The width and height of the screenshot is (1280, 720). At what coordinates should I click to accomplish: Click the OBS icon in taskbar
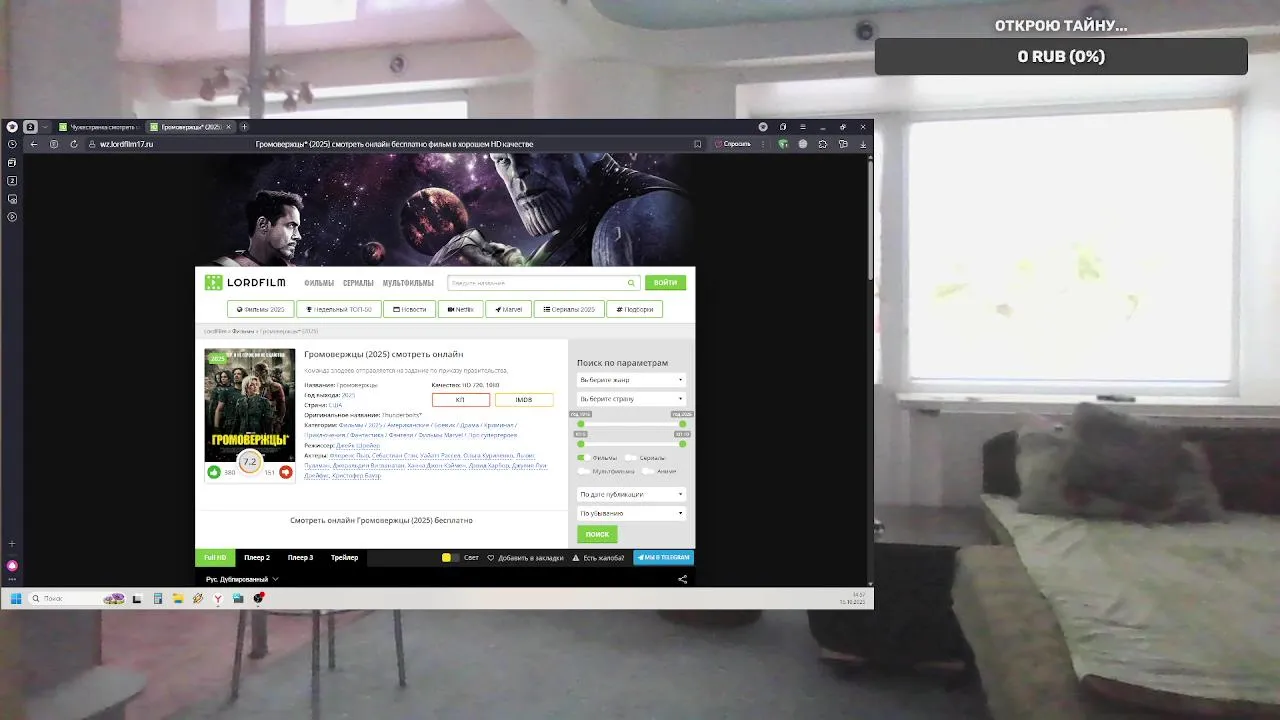258,599
